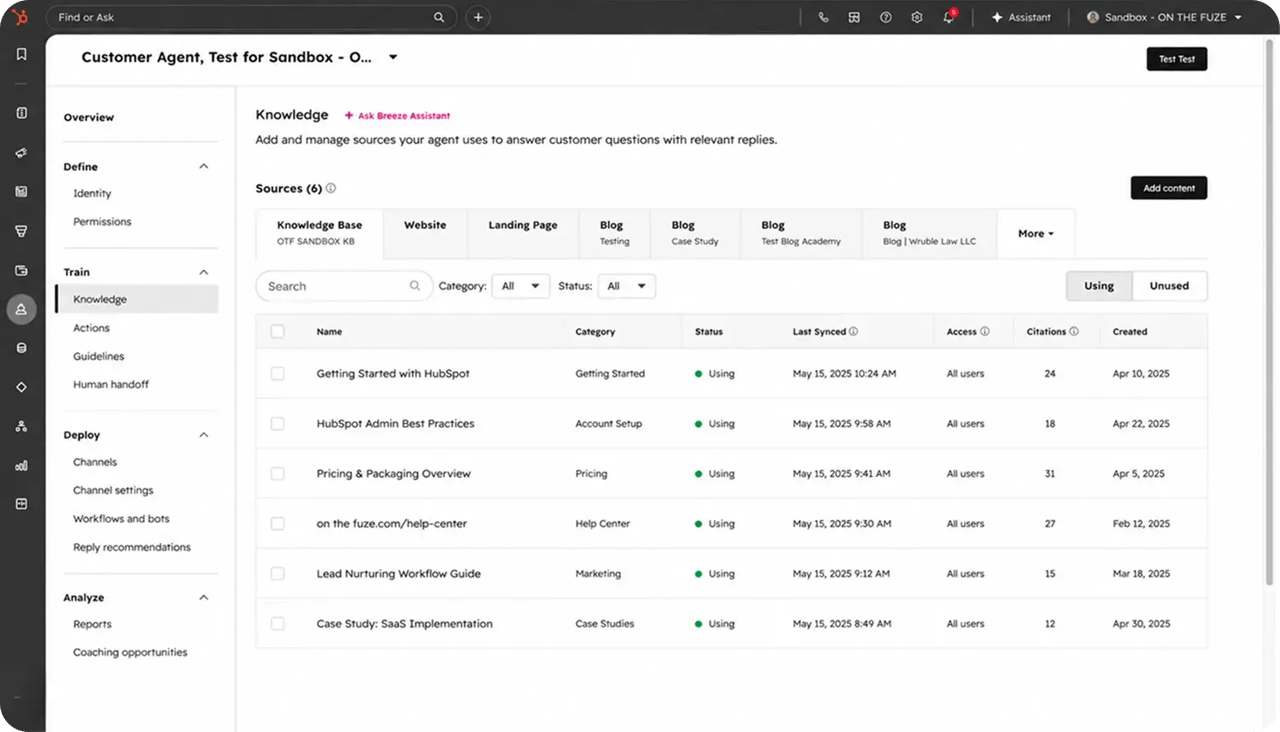
Task: Click the Add content button
Action: [x=1169, y=188]
